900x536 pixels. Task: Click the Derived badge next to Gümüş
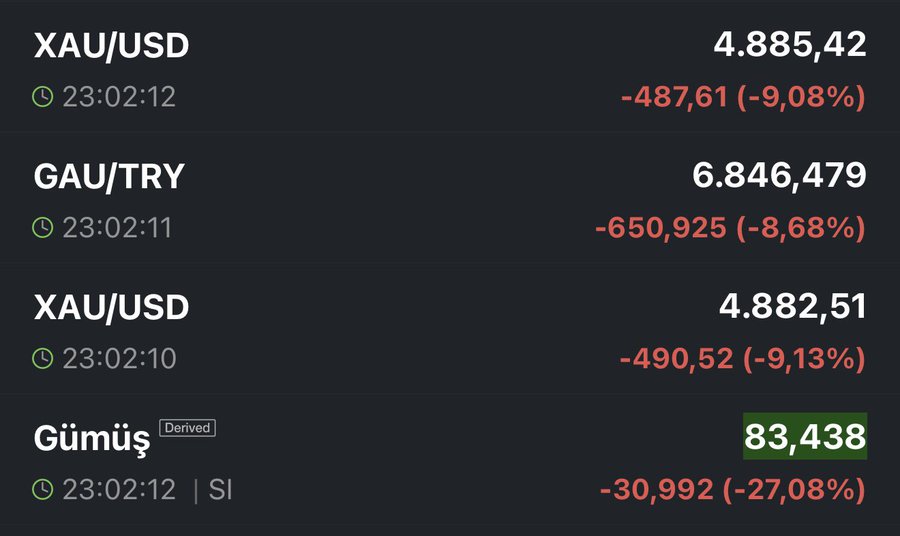187,428
